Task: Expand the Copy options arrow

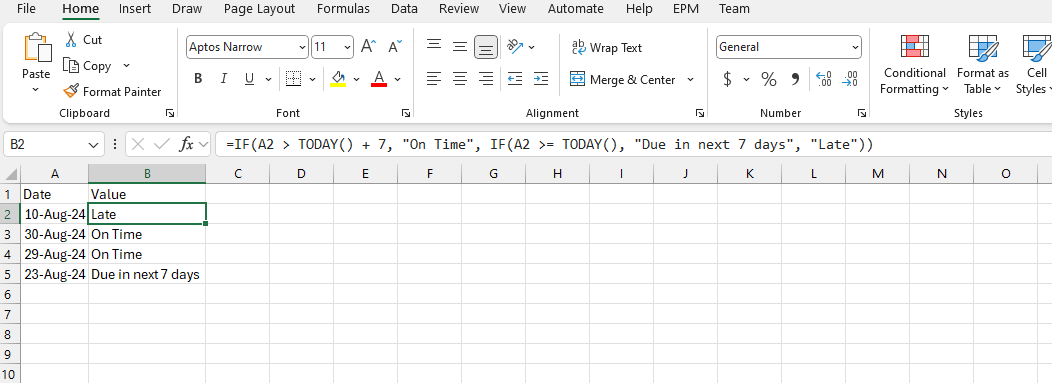Action: (x=126, y=66)
